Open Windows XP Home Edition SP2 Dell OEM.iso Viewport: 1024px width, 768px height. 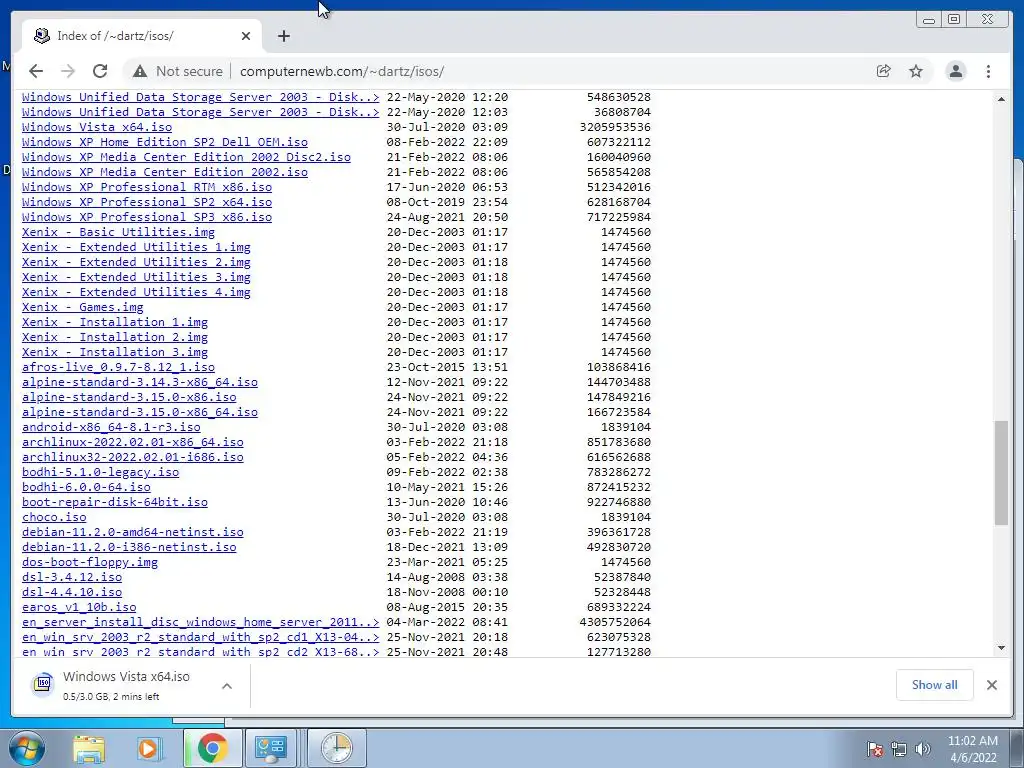coord(165,142)
